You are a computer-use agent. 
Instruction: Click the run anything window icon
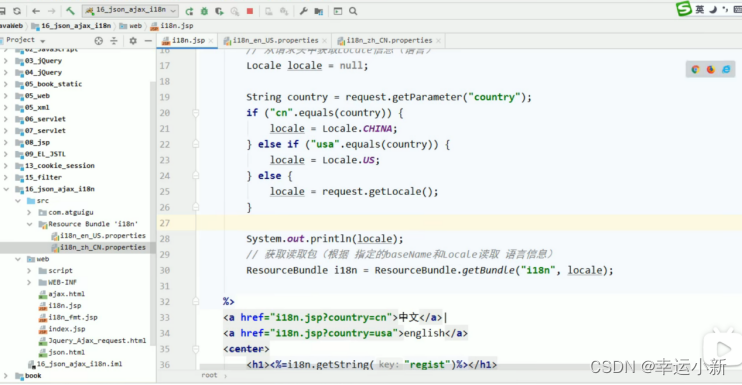pyautogui.click(x=338, y=11)
